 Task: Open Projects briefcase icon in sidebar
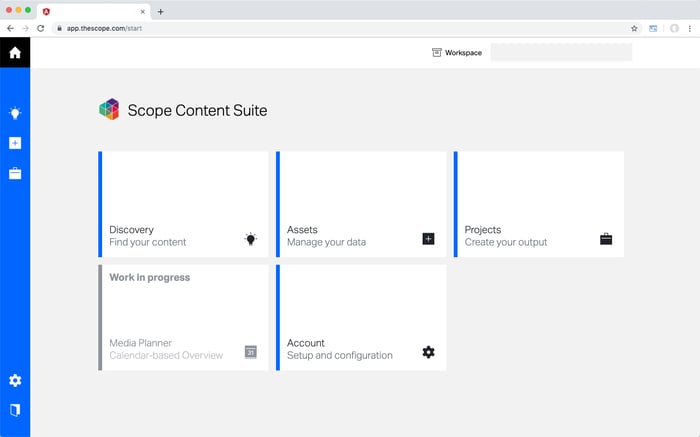(15, 173)
